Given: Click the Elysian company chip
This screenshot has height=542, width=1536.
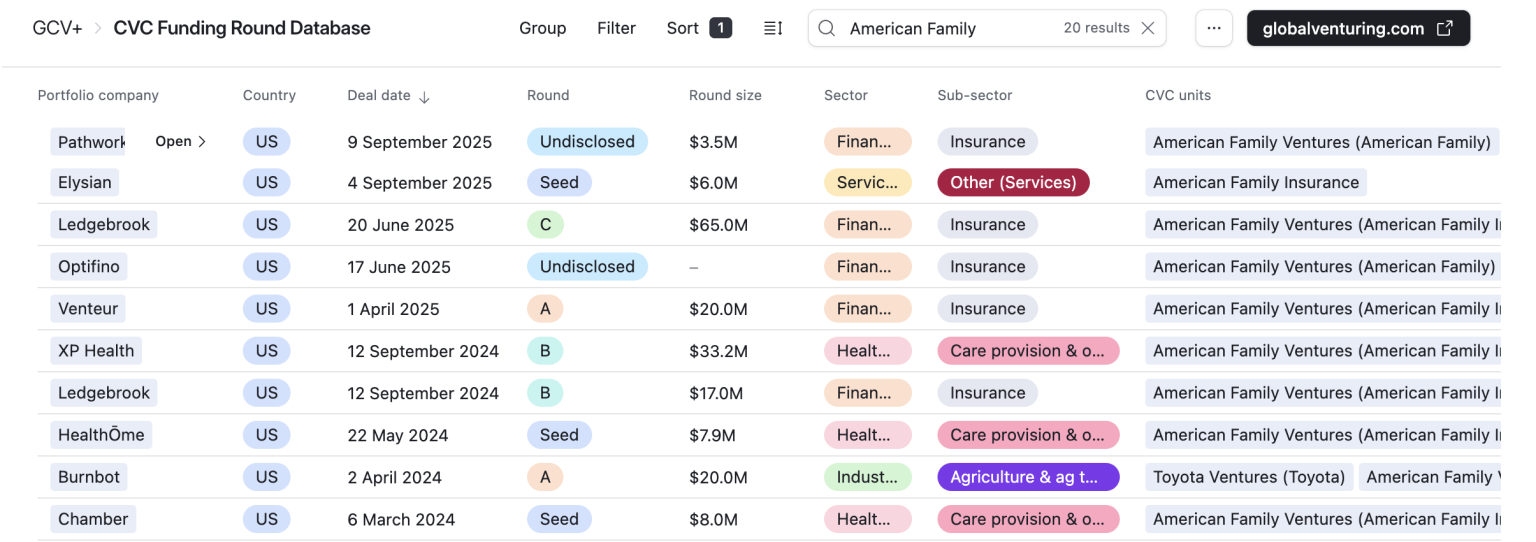Looking at the screenshot, I should (x=85, y=182).
